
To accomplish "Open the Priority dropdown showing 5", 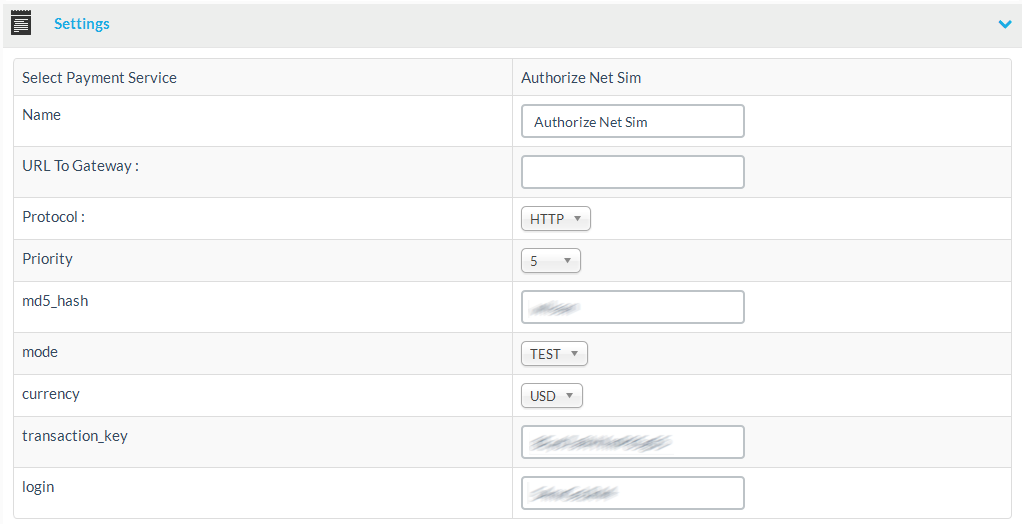I will 550,260.
